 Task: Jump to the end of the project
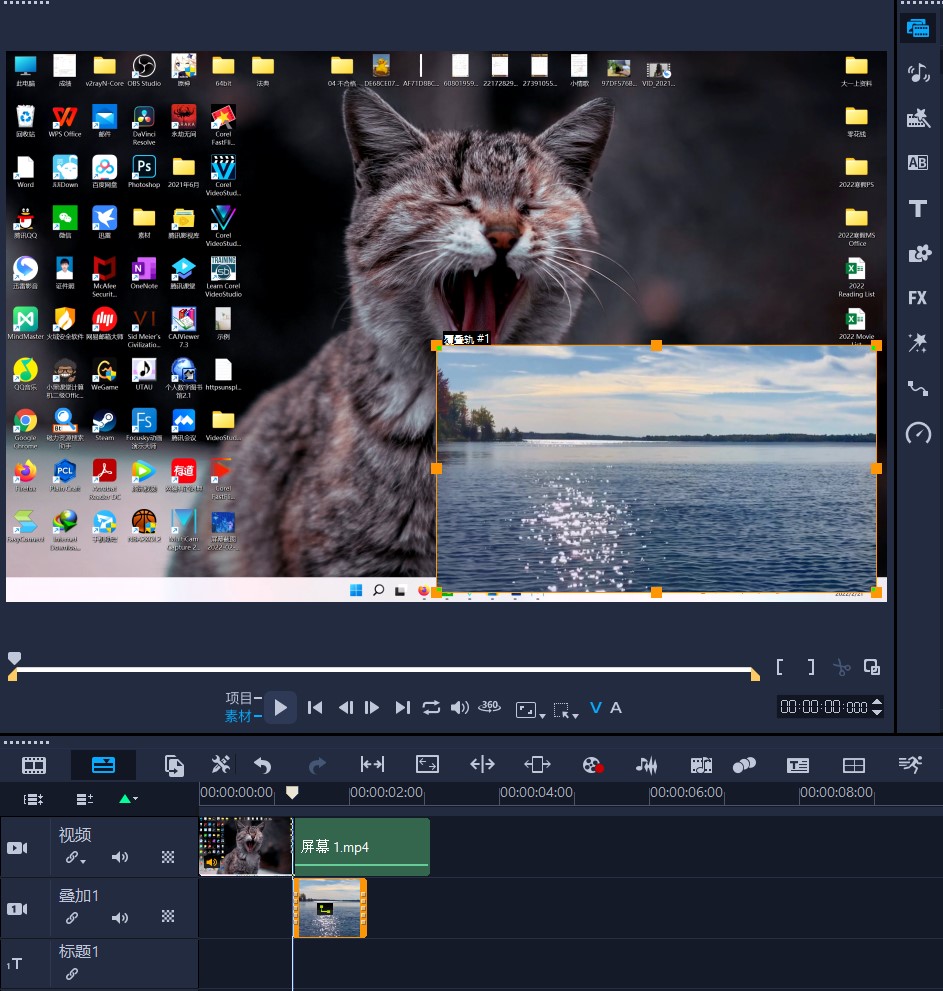point(403,708)
